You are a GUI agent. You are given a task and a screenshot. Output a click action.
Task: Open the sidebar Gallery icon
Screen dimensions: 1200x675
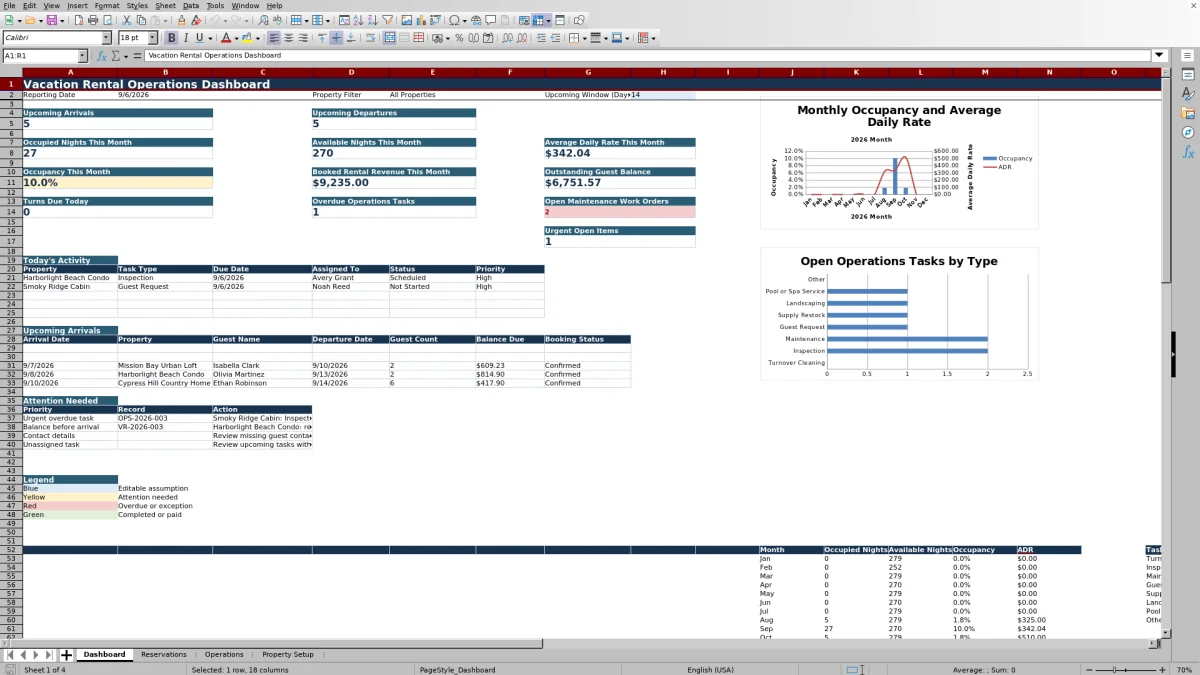click(1188, 113)
